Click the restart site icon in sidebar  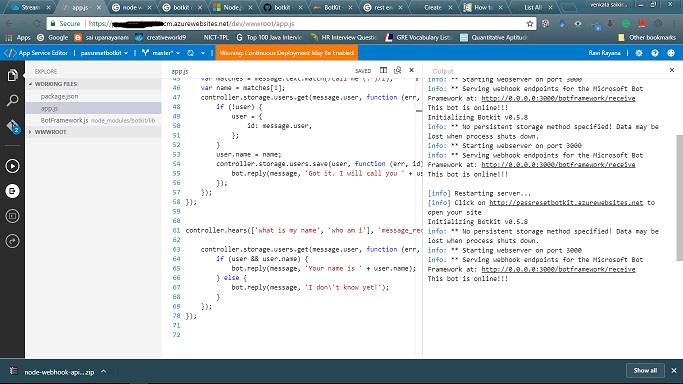[12, 241]
